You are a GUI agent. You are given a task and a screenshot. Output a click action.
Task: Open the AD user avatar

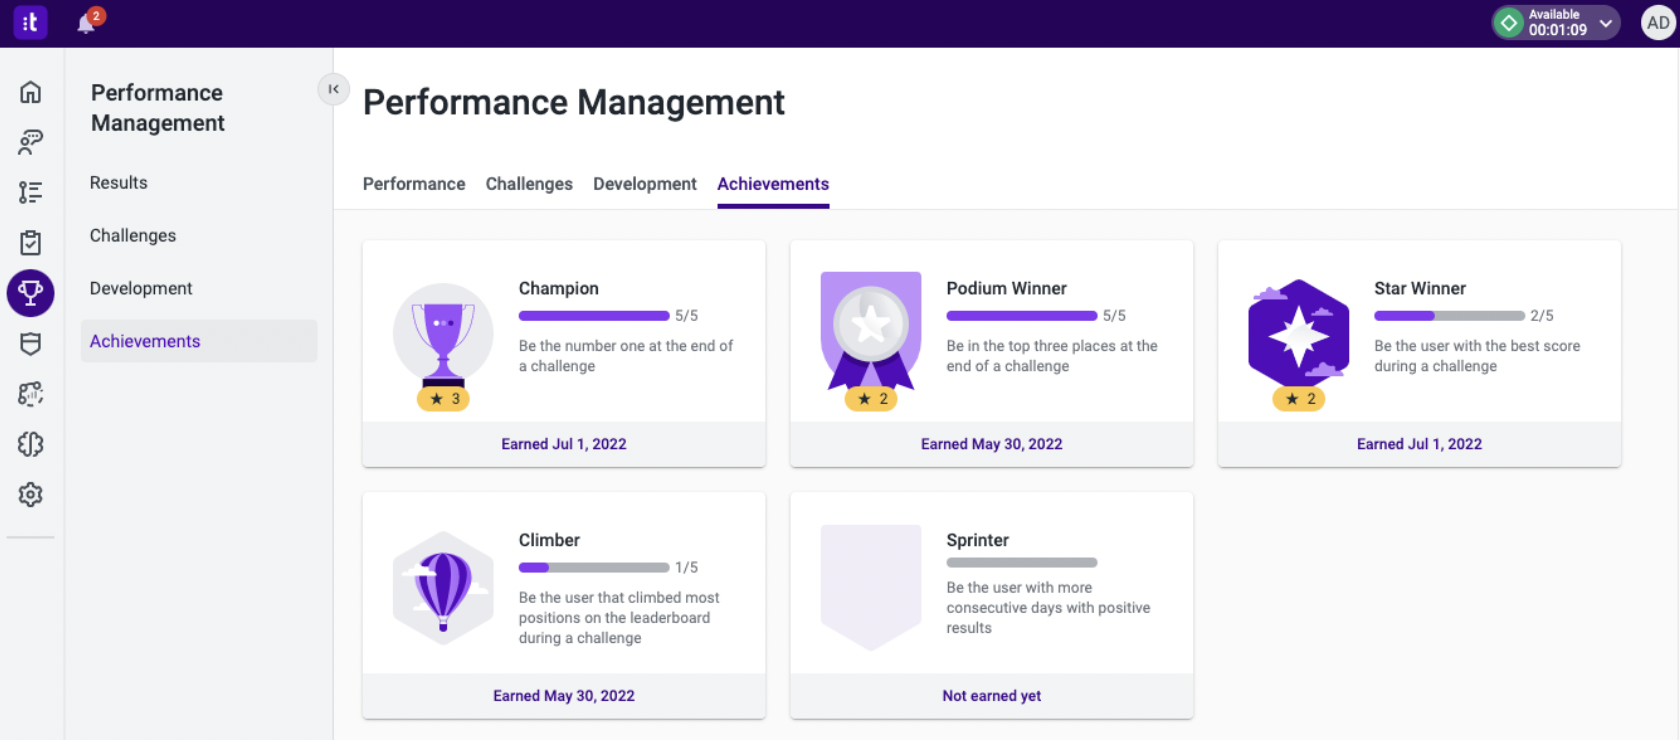point(1657,23)
